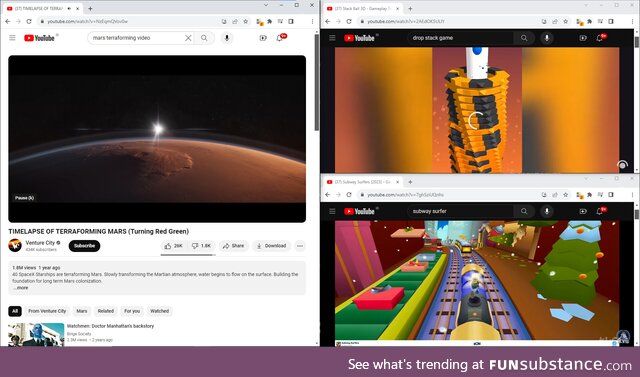Viewport: 640px width, 377px height.
Task: Open a new tab in Stack Ball window
Action: coord(410,8)
